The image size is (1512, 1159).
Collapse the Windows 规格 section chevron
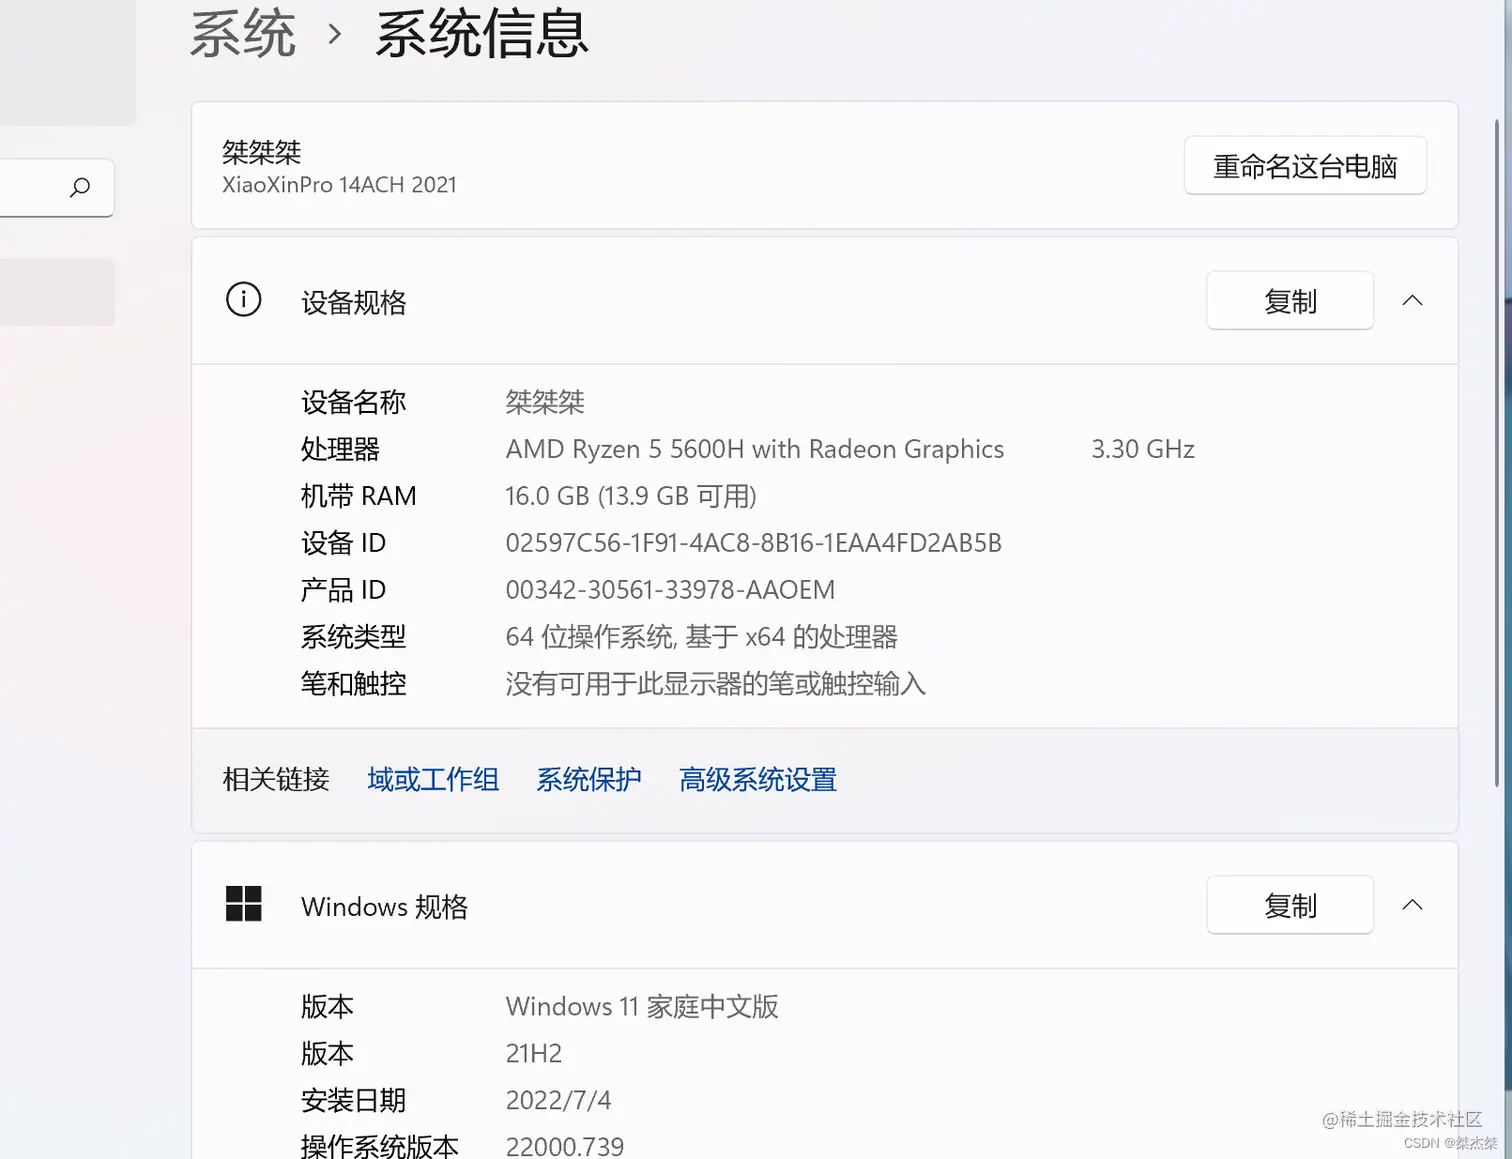pos(1412,905)
